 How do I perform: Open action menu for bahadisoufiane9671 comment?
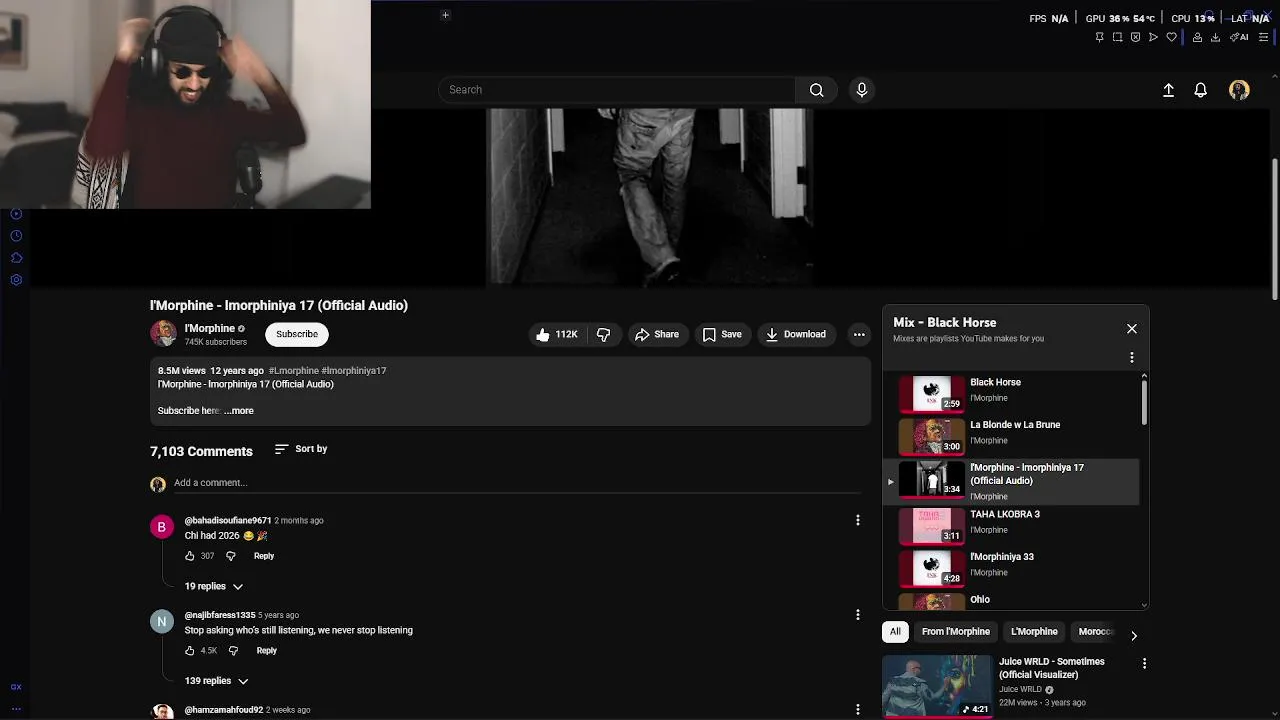(x=857, y=520)
